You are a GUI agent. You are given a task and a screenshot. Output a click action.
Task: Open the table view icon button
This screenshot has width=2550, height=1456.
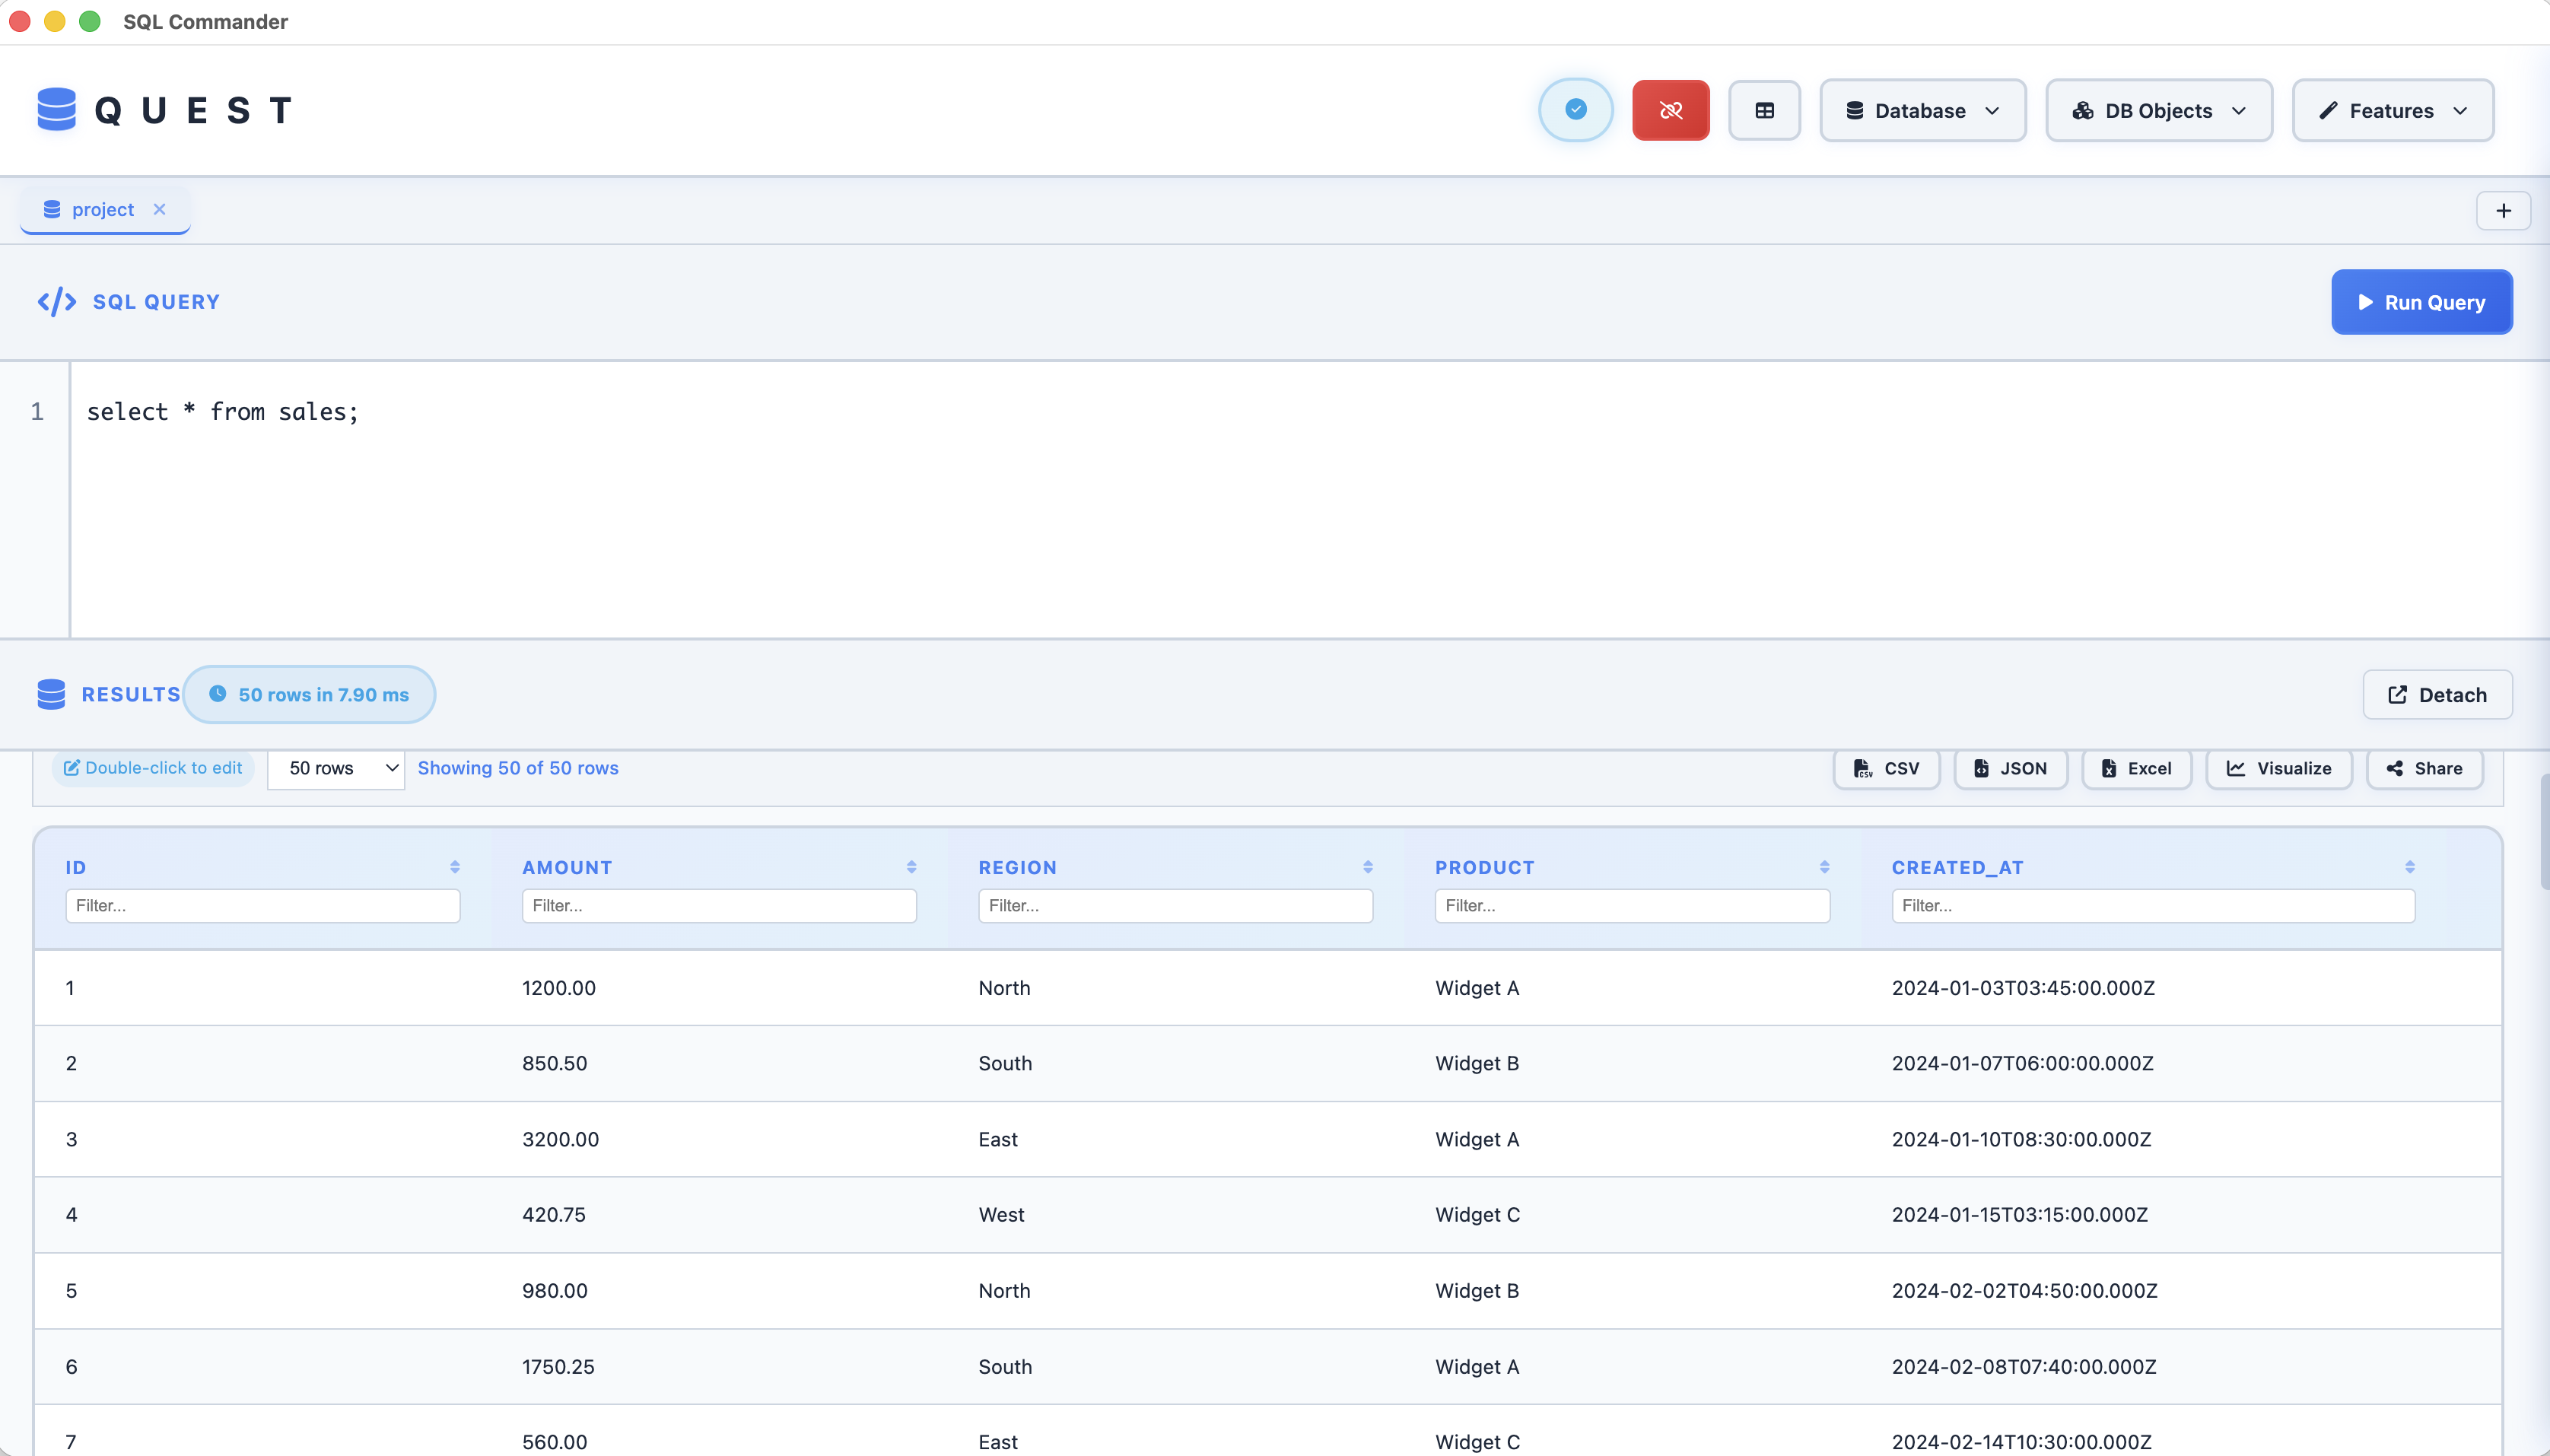(x=1764, y=110)
